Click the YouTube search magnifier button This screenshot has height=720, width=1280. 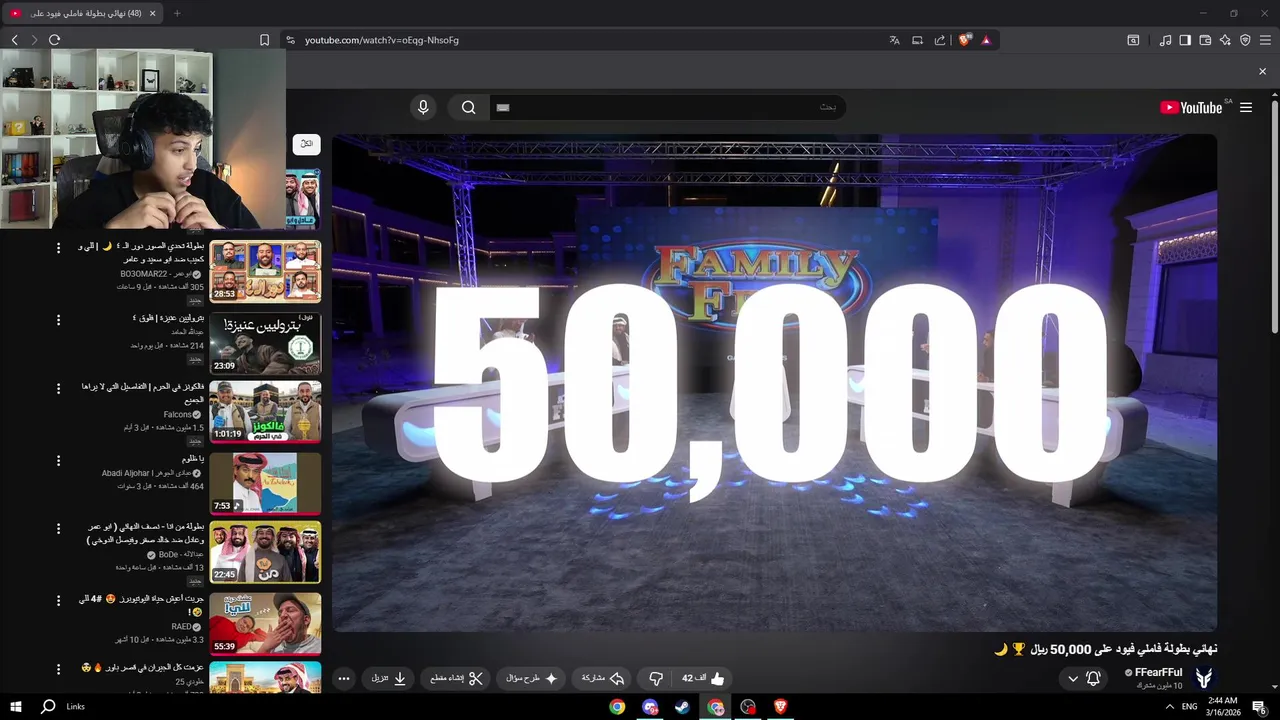click(x=468, y=107)
